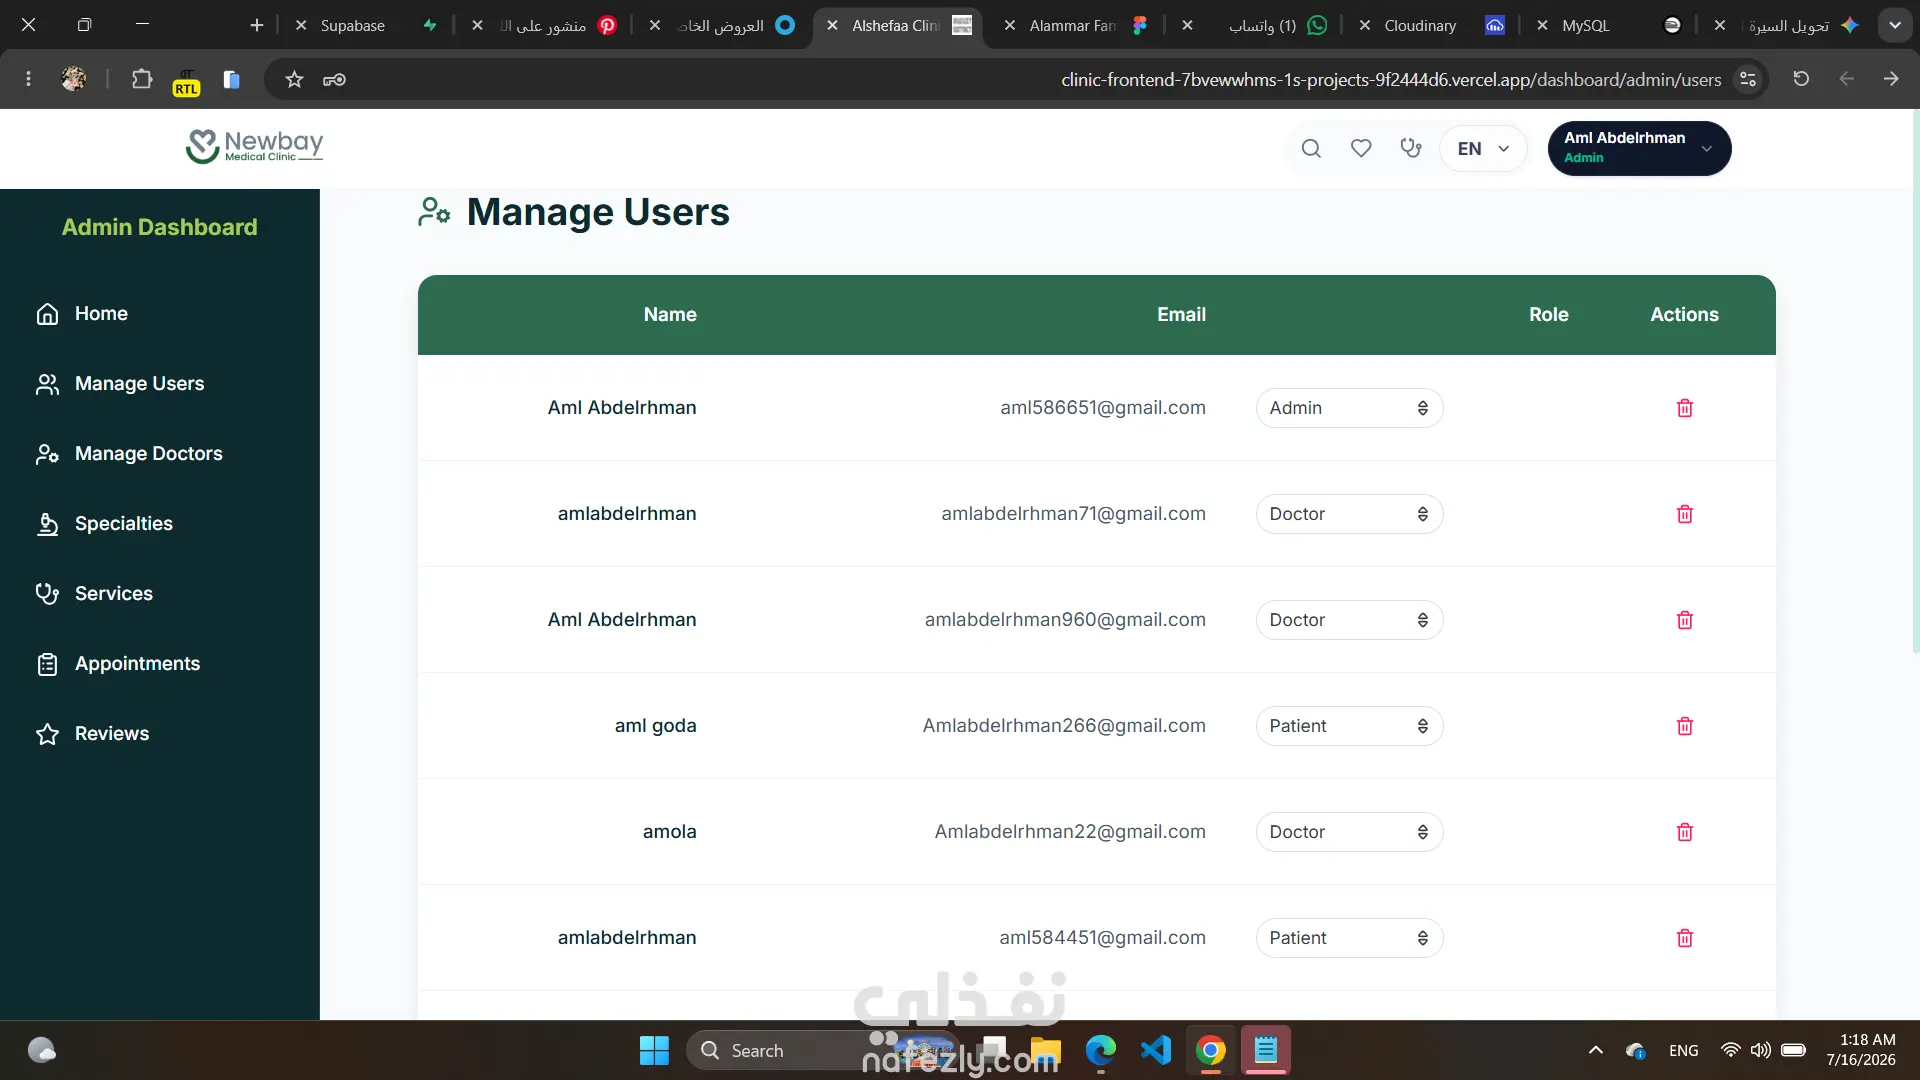
Task: Go to Home in the sidebar
Action: [x=82, y=314]
